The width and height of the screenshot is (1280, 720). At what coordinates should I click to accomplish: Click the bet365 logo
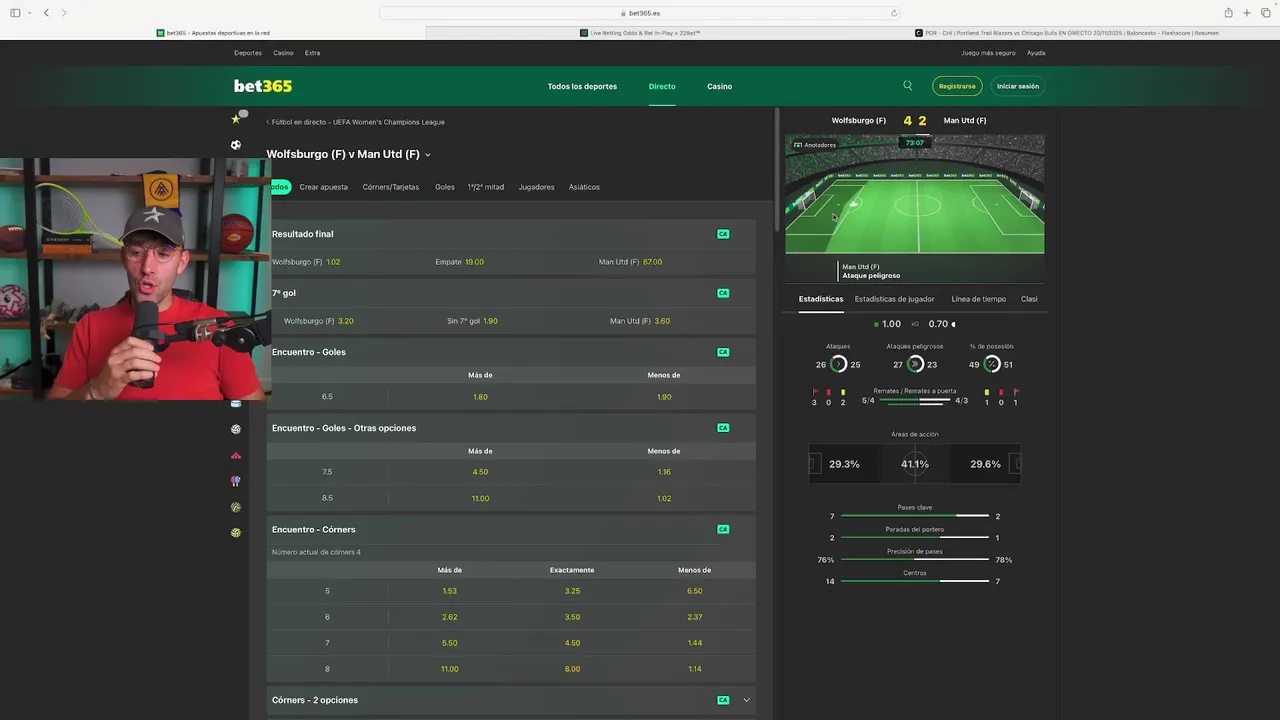click(263, 86)
